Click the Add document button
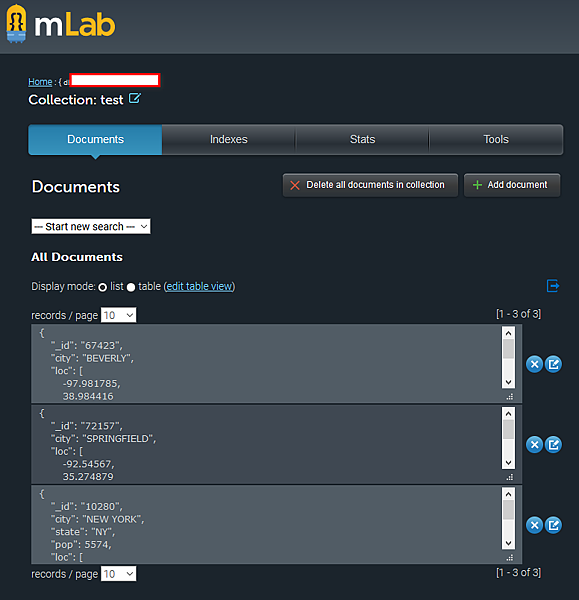Image resolution: width=579 pixels, height=600 pixels. [x=512, y=185]
